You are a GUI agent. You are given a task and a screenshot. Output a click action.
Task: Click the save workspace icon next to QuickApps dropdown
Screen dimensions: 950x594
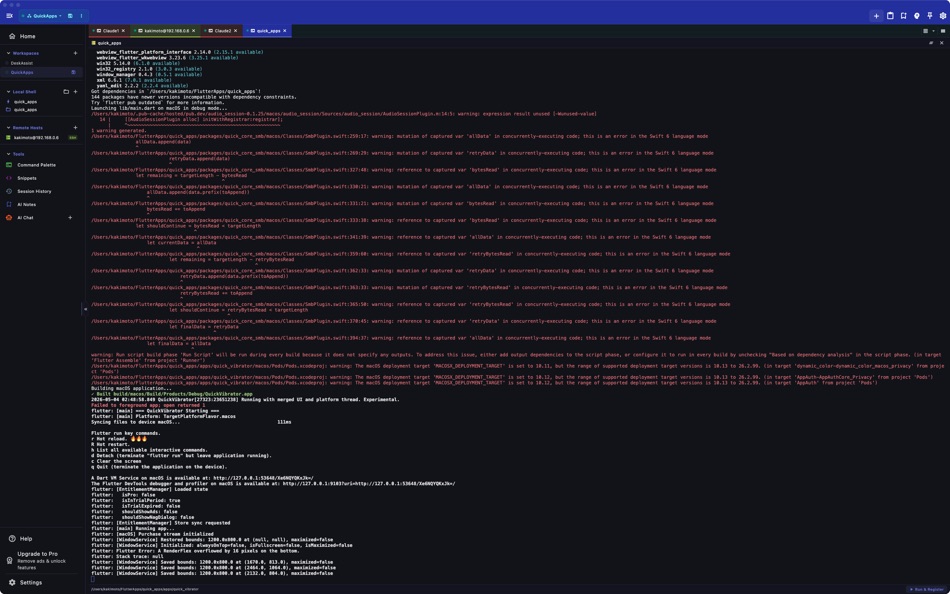pos(70,16)
